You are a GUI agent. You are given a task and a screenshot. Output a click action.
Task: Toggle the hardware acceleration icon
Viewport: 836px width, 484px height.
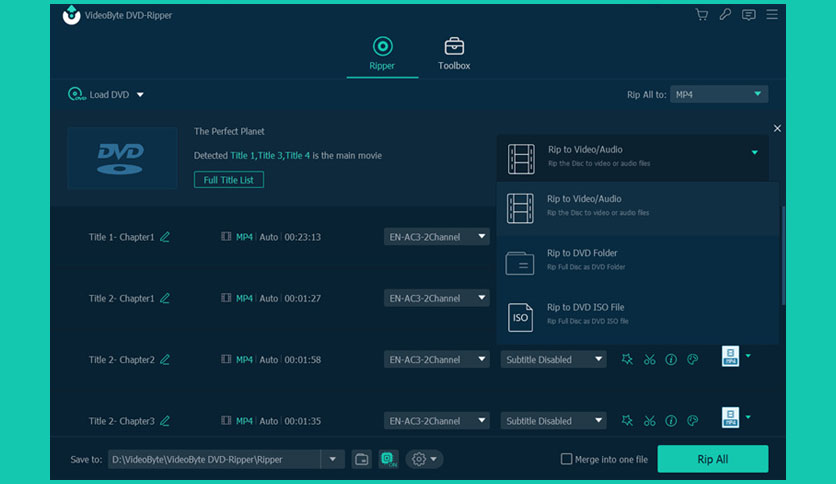pos(388,459)
